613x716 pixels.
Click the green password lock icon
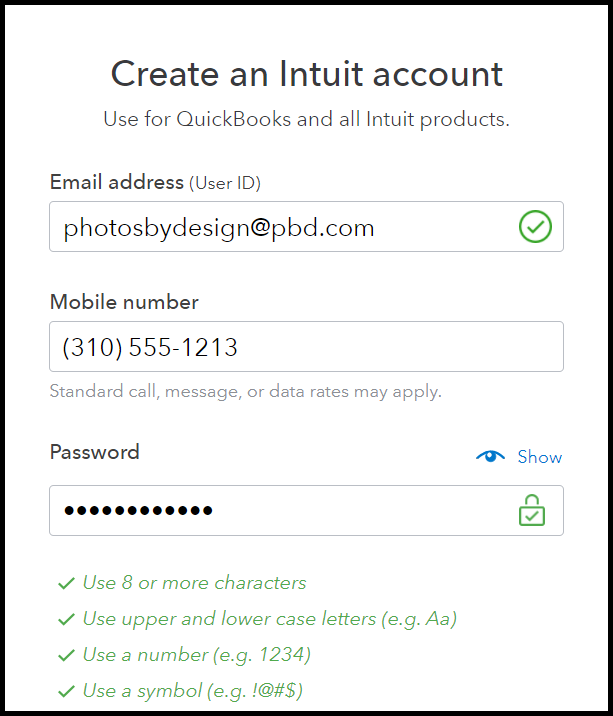point(532,510)
